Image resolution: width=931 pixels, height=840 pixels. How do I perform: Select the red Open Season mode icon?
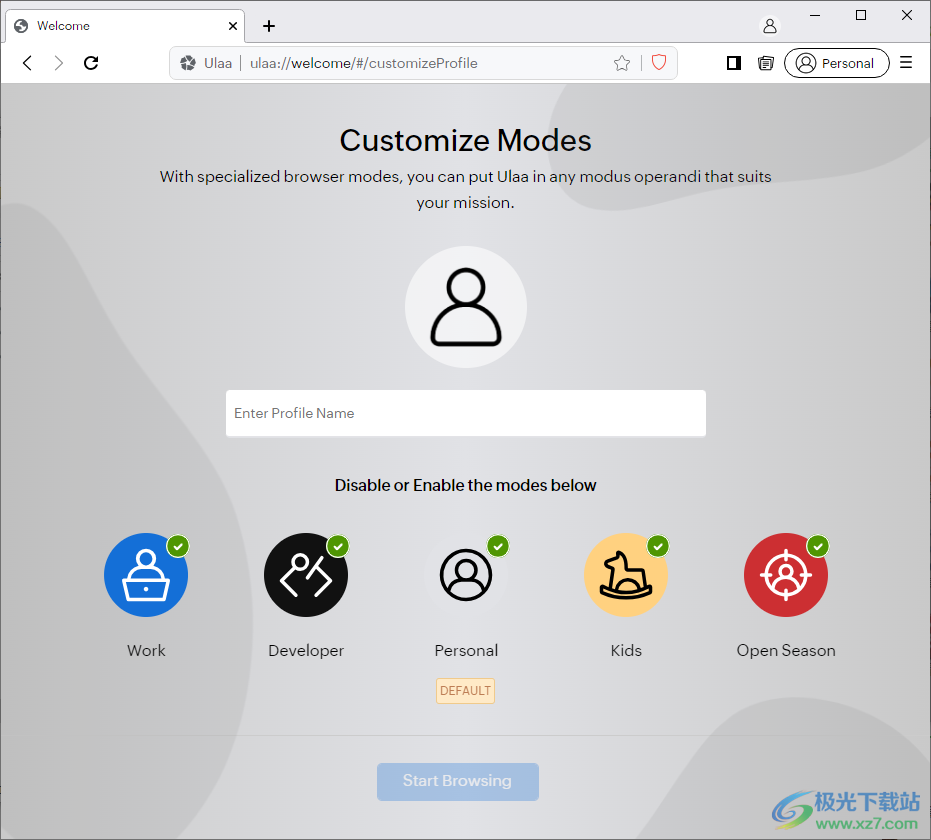[x=786, y=575]
